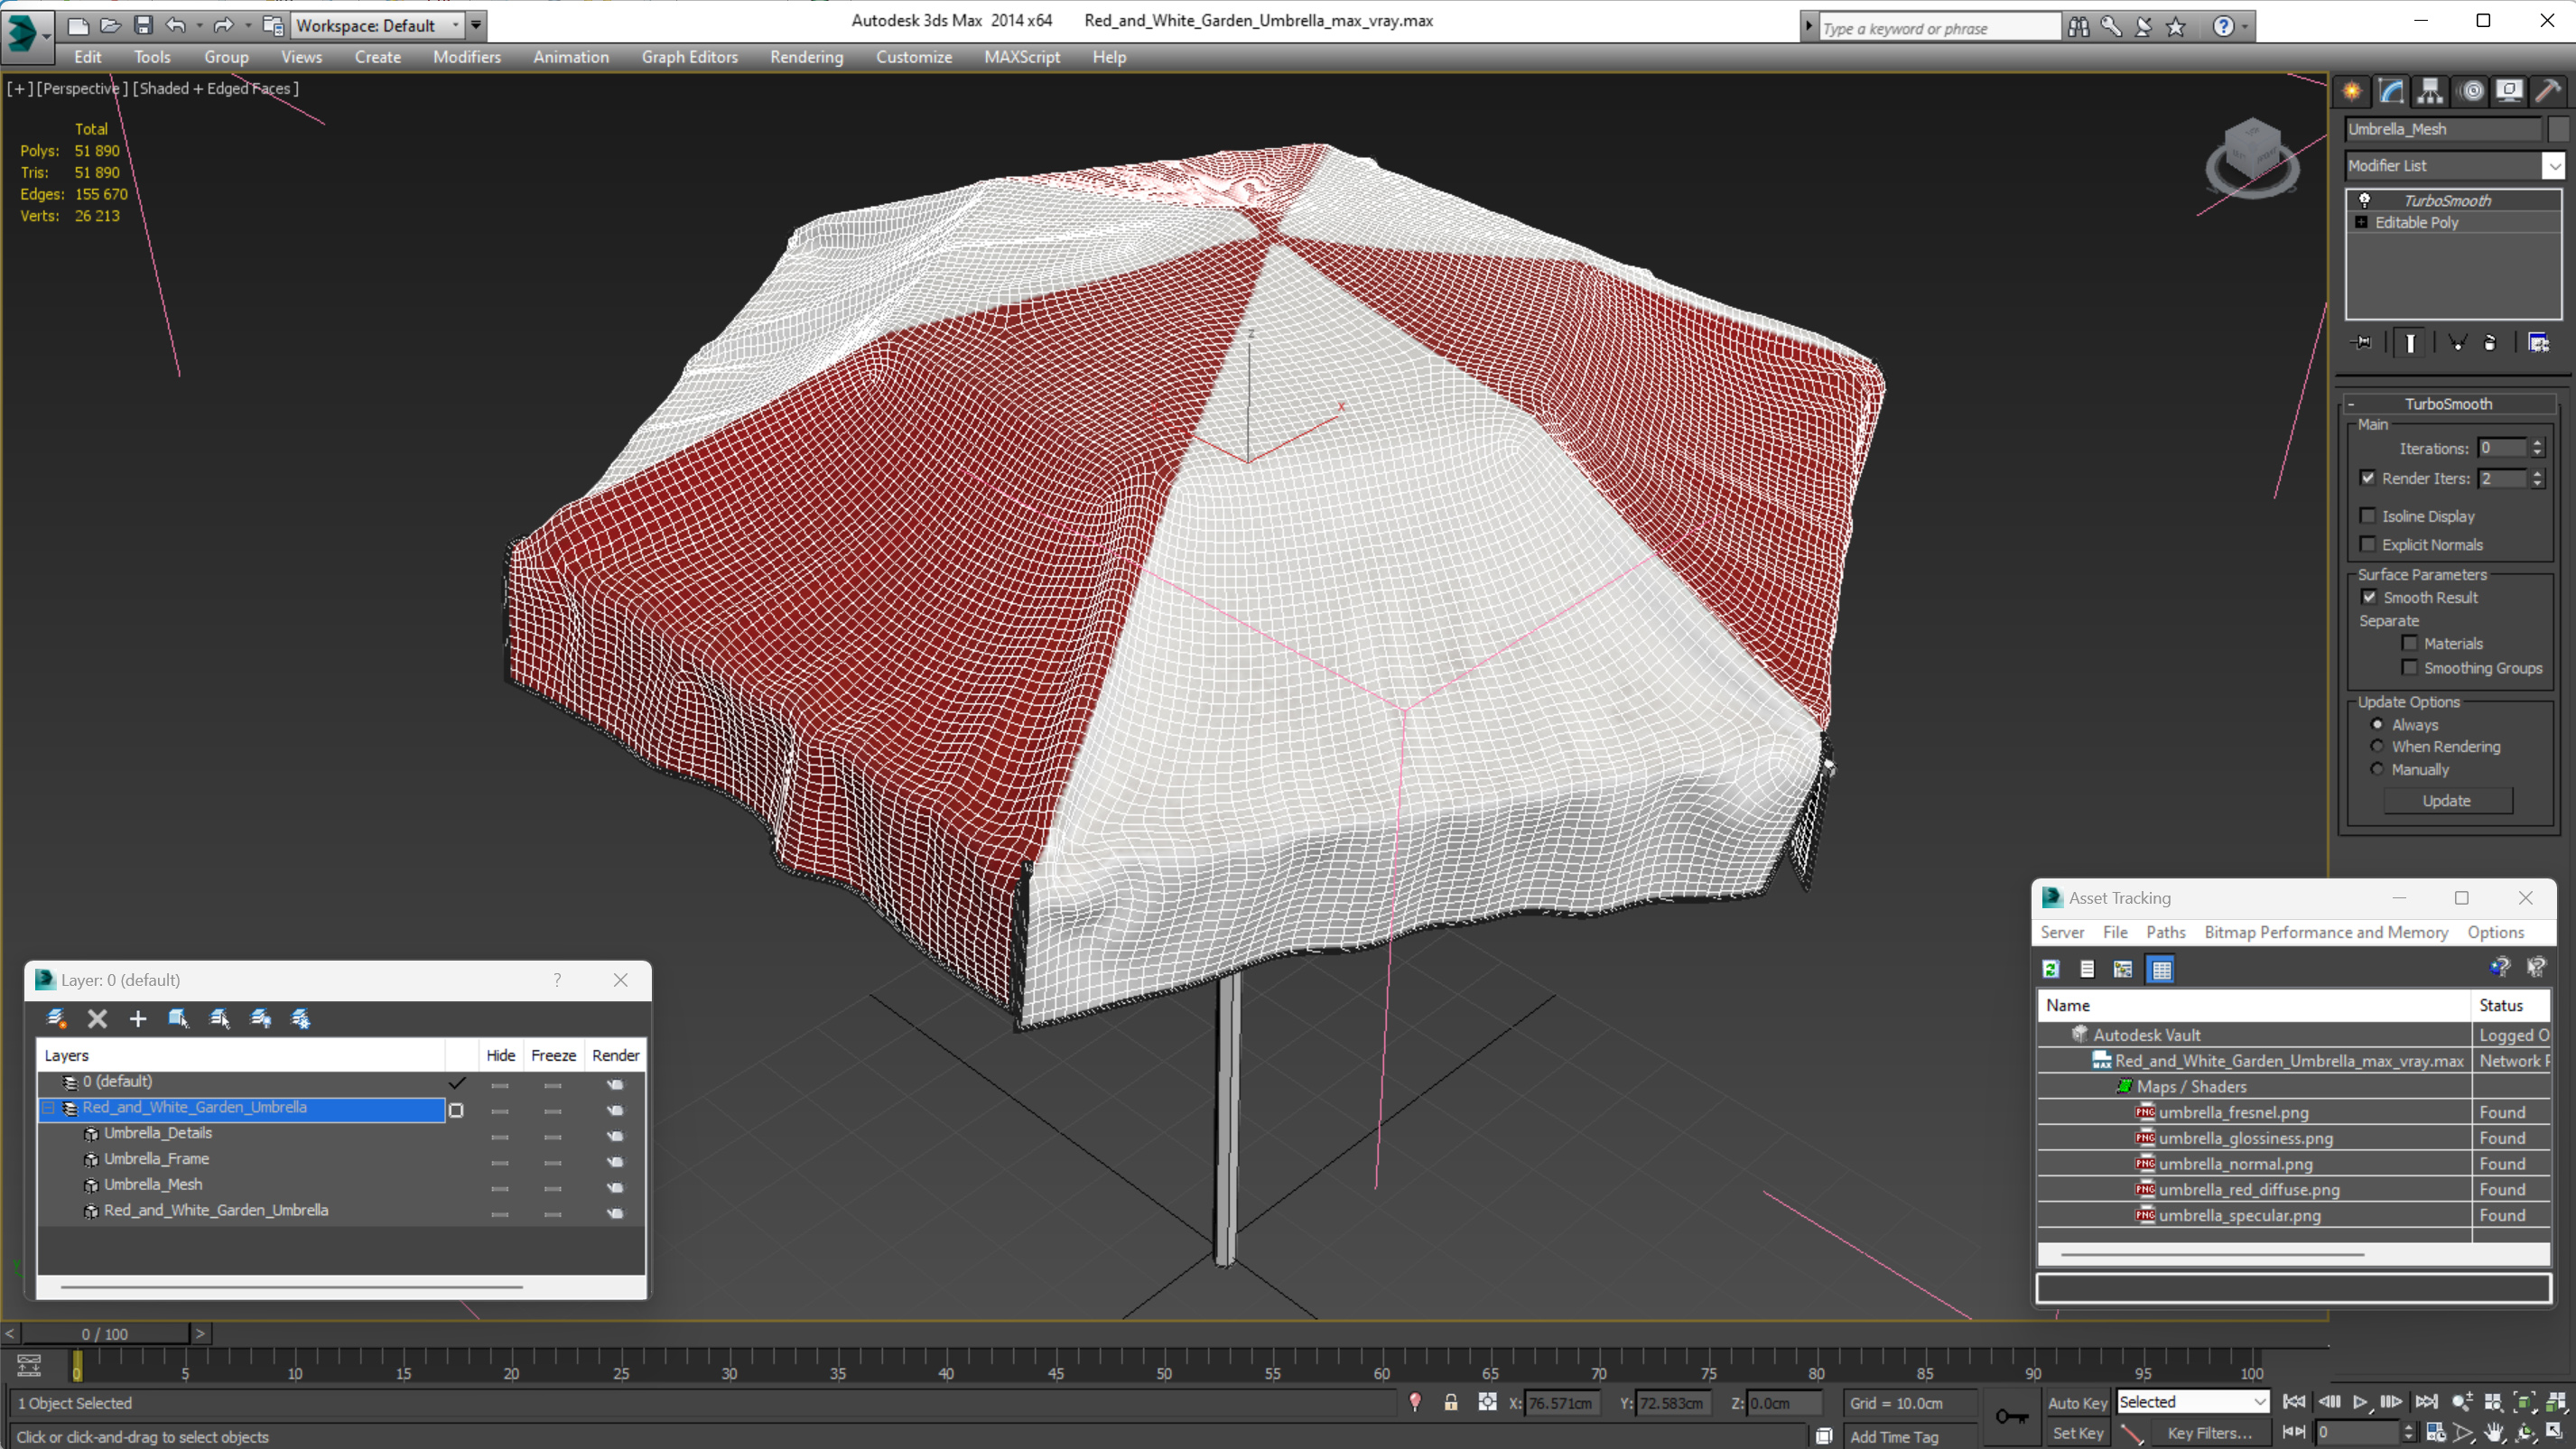Click the Save File toolbar icon
The width and height of the screenshot is (2576, 1449).
[x=143, y=25]
